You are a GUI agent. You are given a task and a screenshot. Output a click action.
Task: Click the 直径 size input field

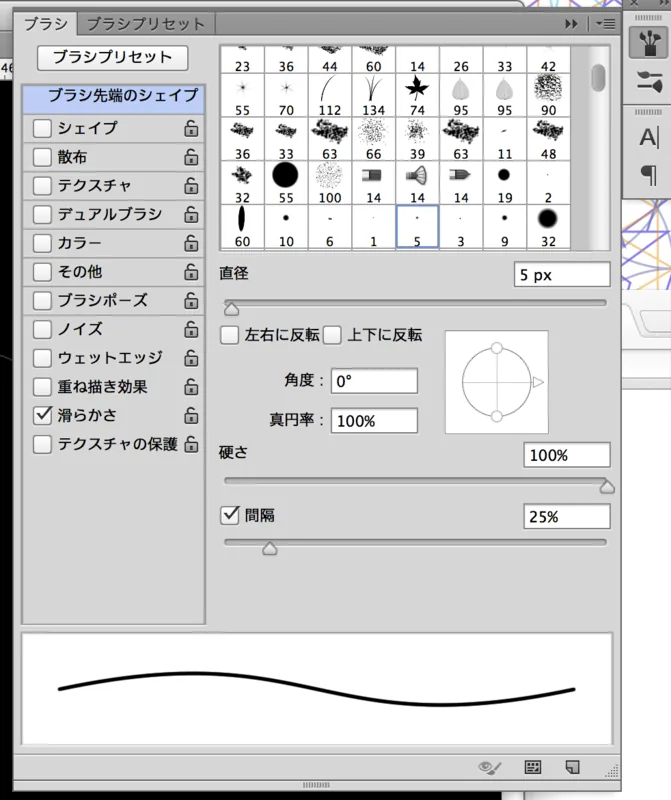(x=562, y=275)
